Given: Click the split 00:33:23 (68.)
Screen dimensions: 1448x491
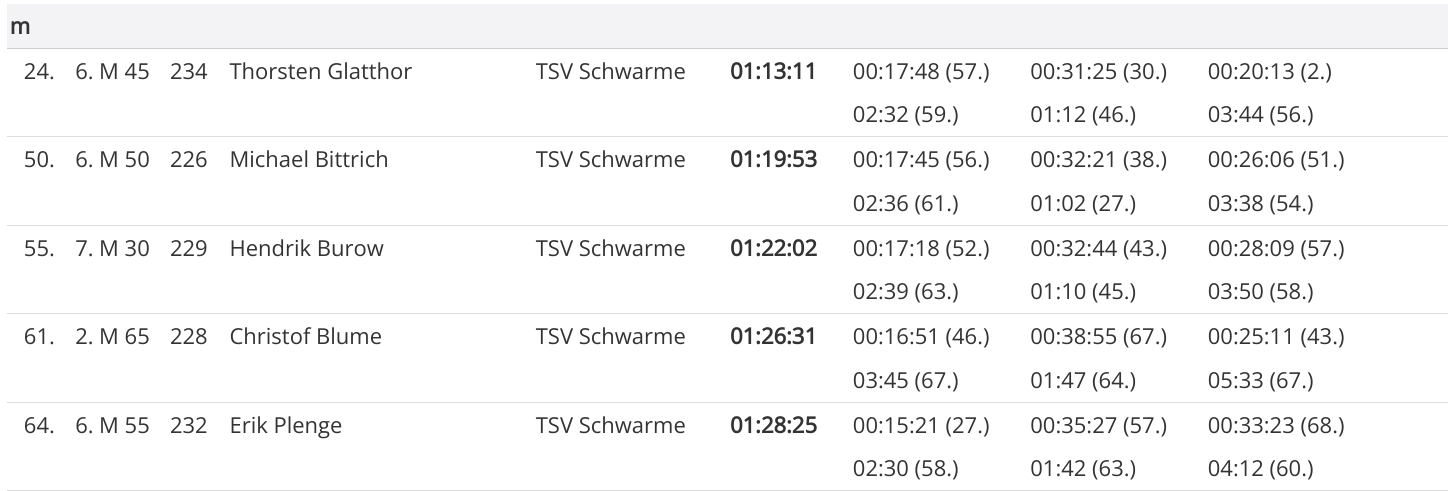Looking at the screenshot, I should click(1276, 425).
